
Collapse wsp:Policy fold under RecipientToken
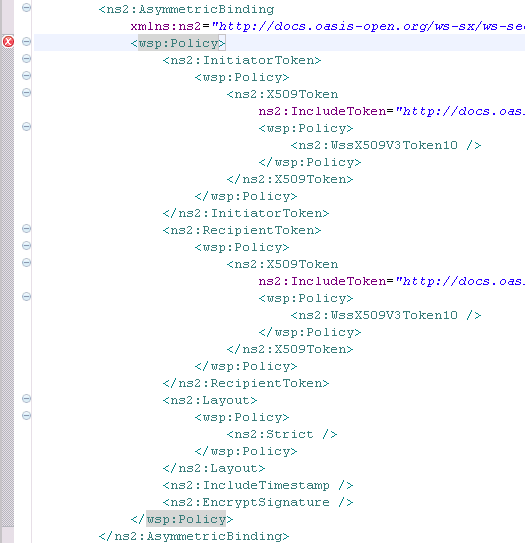(x=26, y=246)
